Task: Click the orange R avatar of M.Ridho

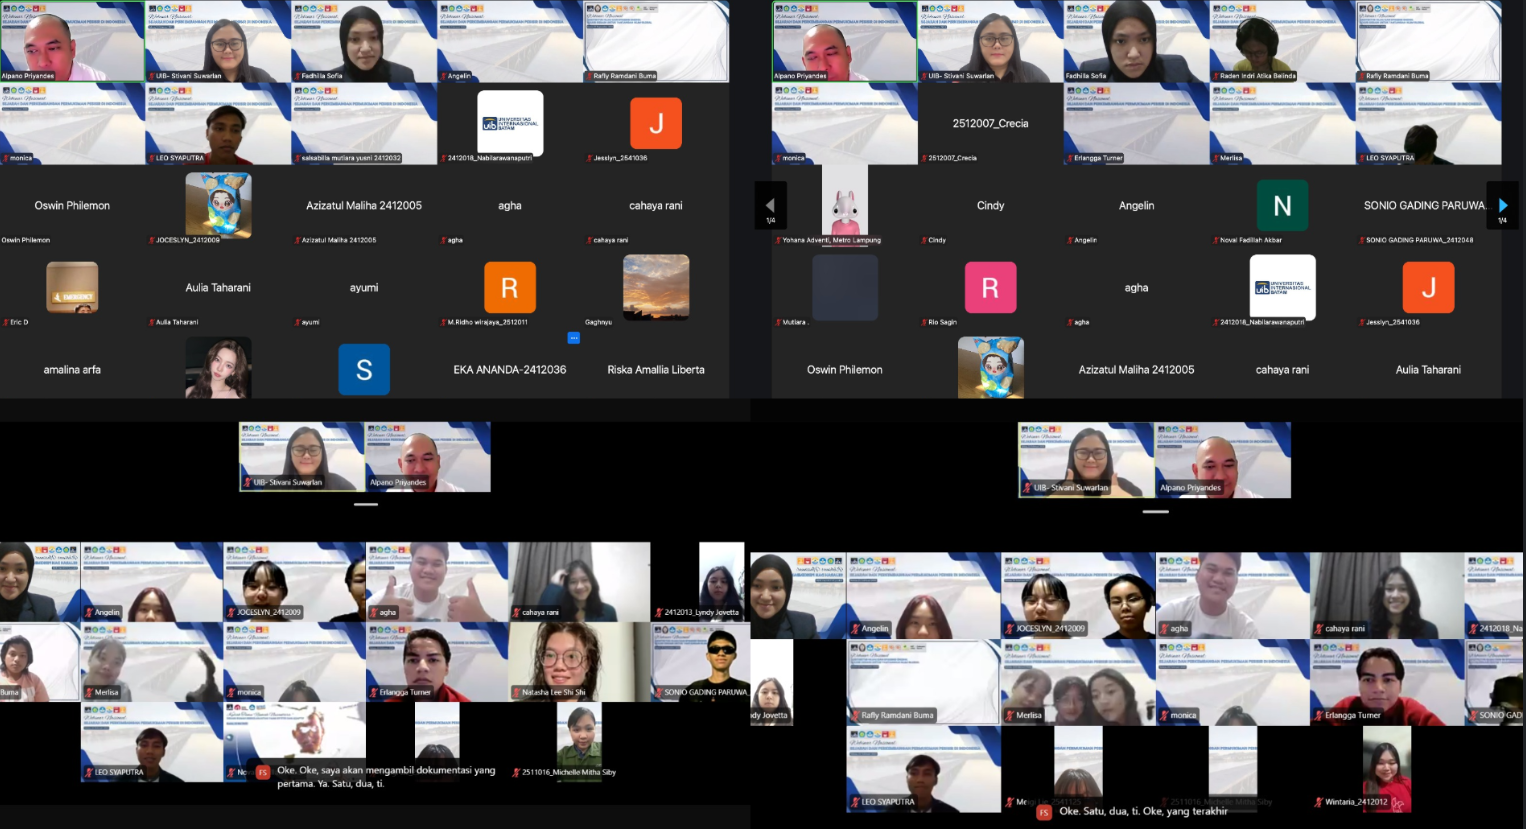Action: pyautogui.click(x=510, y=288)
